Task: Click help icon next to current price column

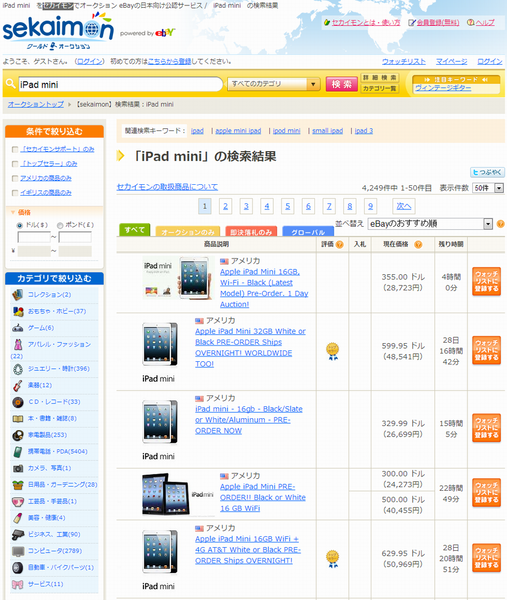Action: (418, 244)
